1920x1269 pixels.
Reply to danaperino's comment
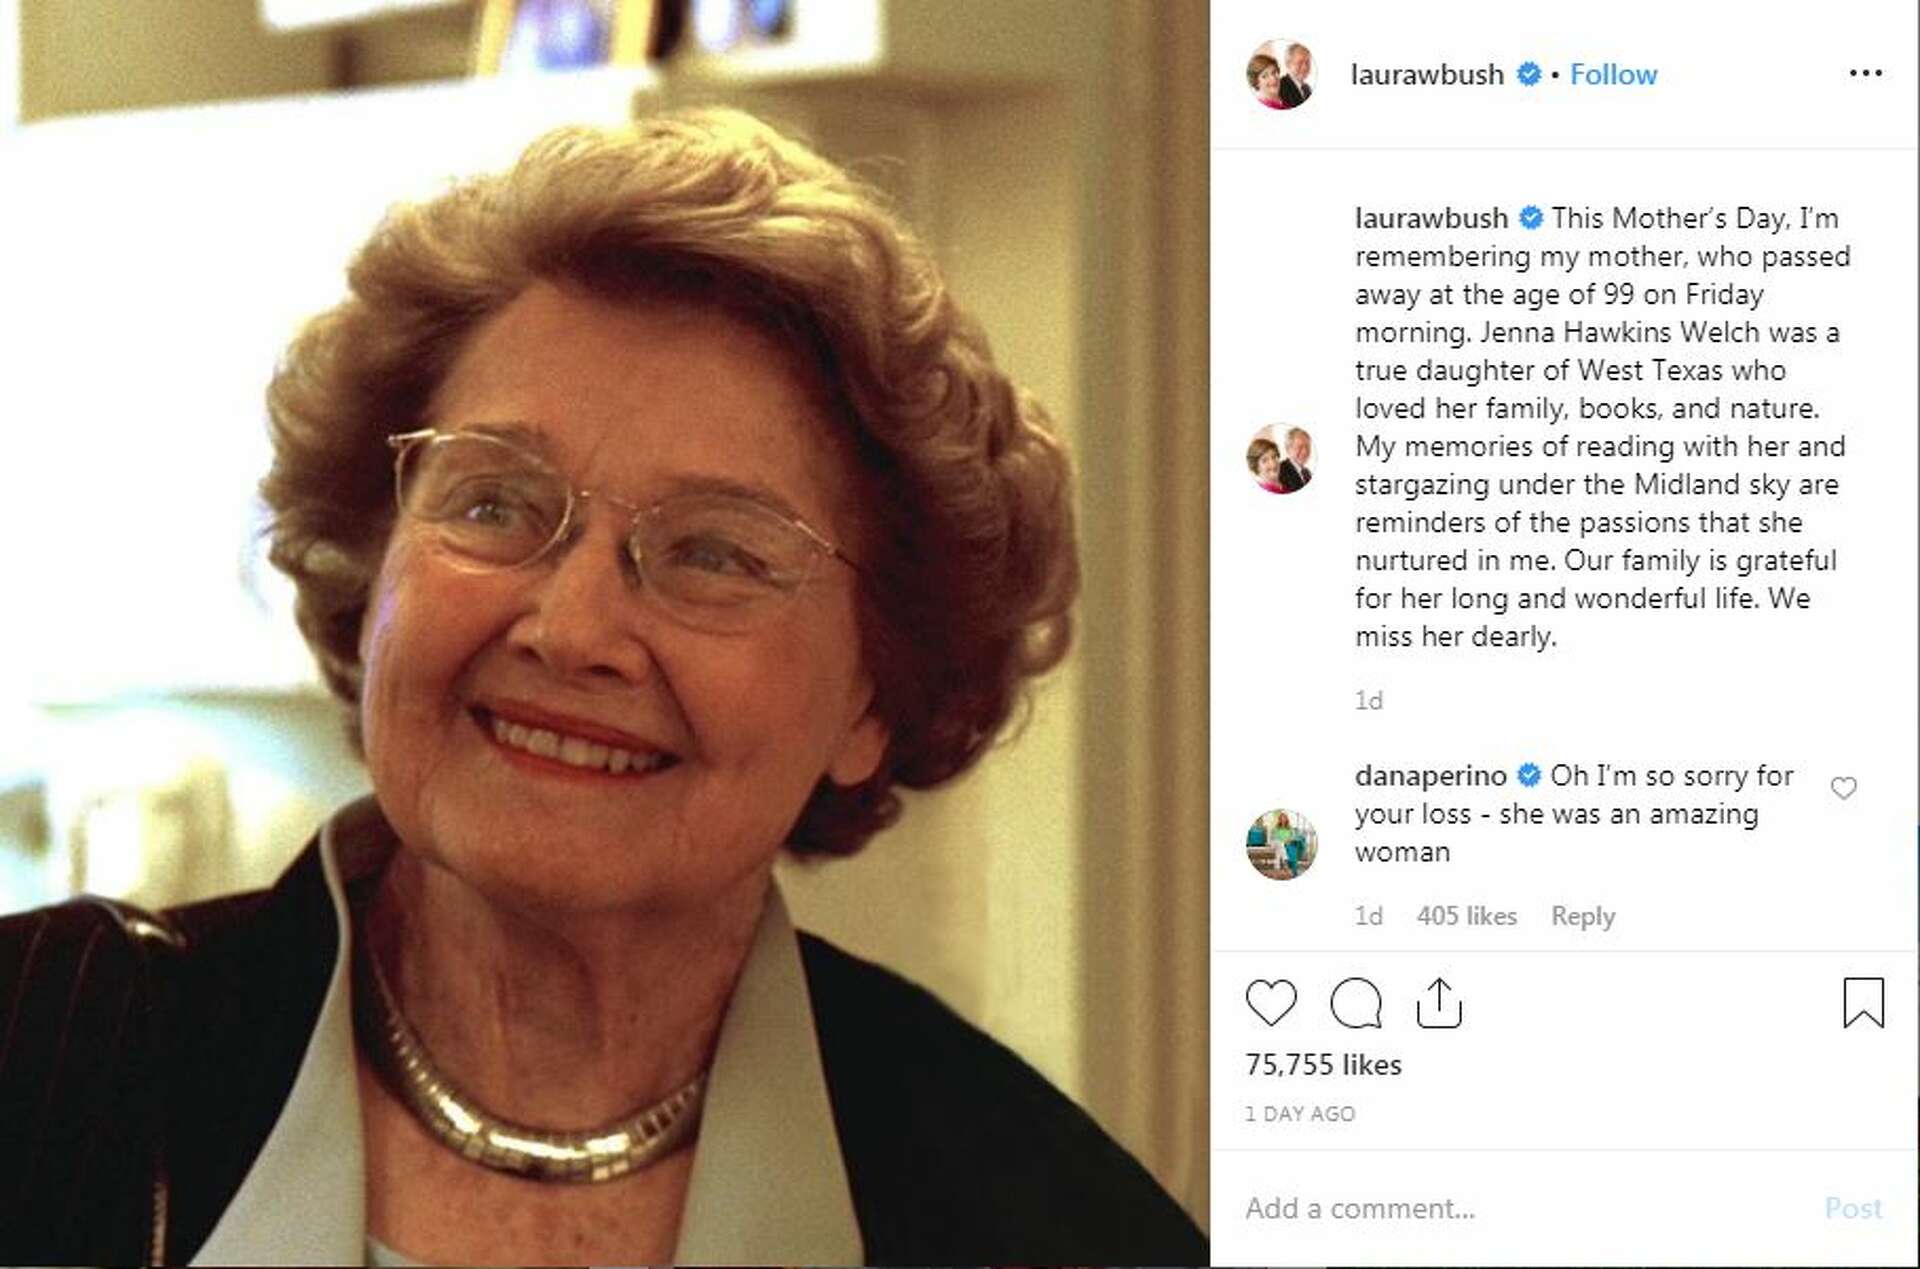tap(1583, 915)
